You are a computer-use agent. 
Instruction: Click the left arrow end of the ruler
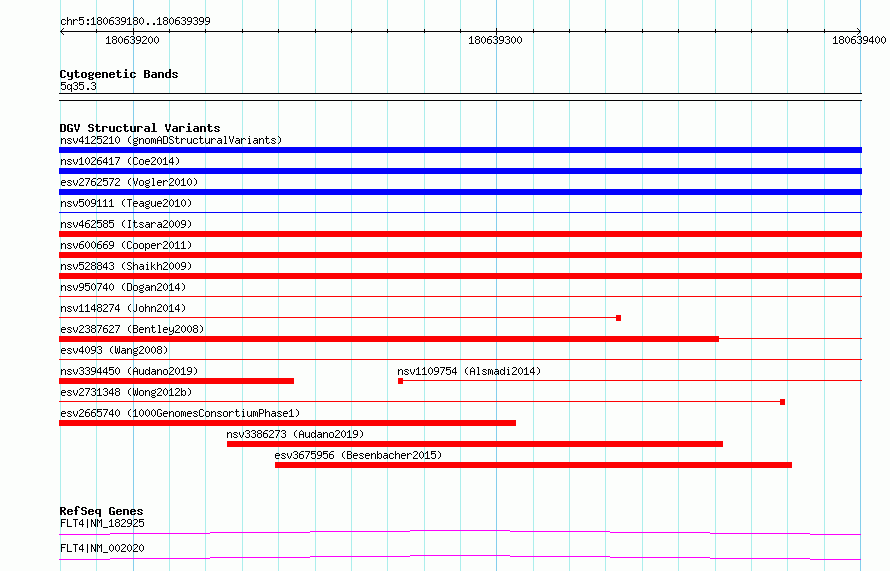coord(62,31)
